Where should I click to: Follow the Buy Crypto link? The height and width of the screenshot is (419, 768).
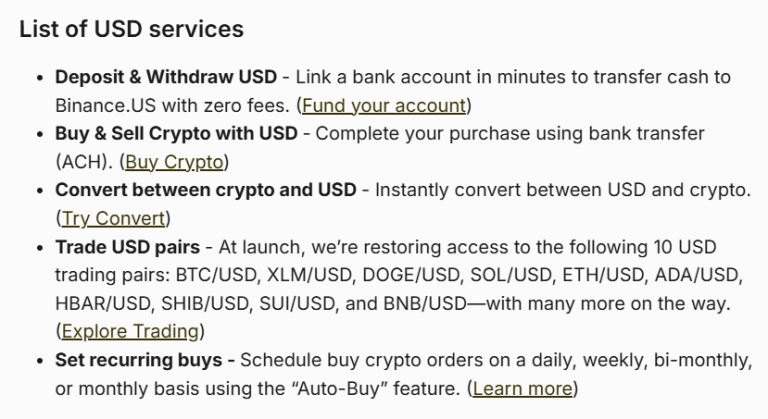point(174,162)
